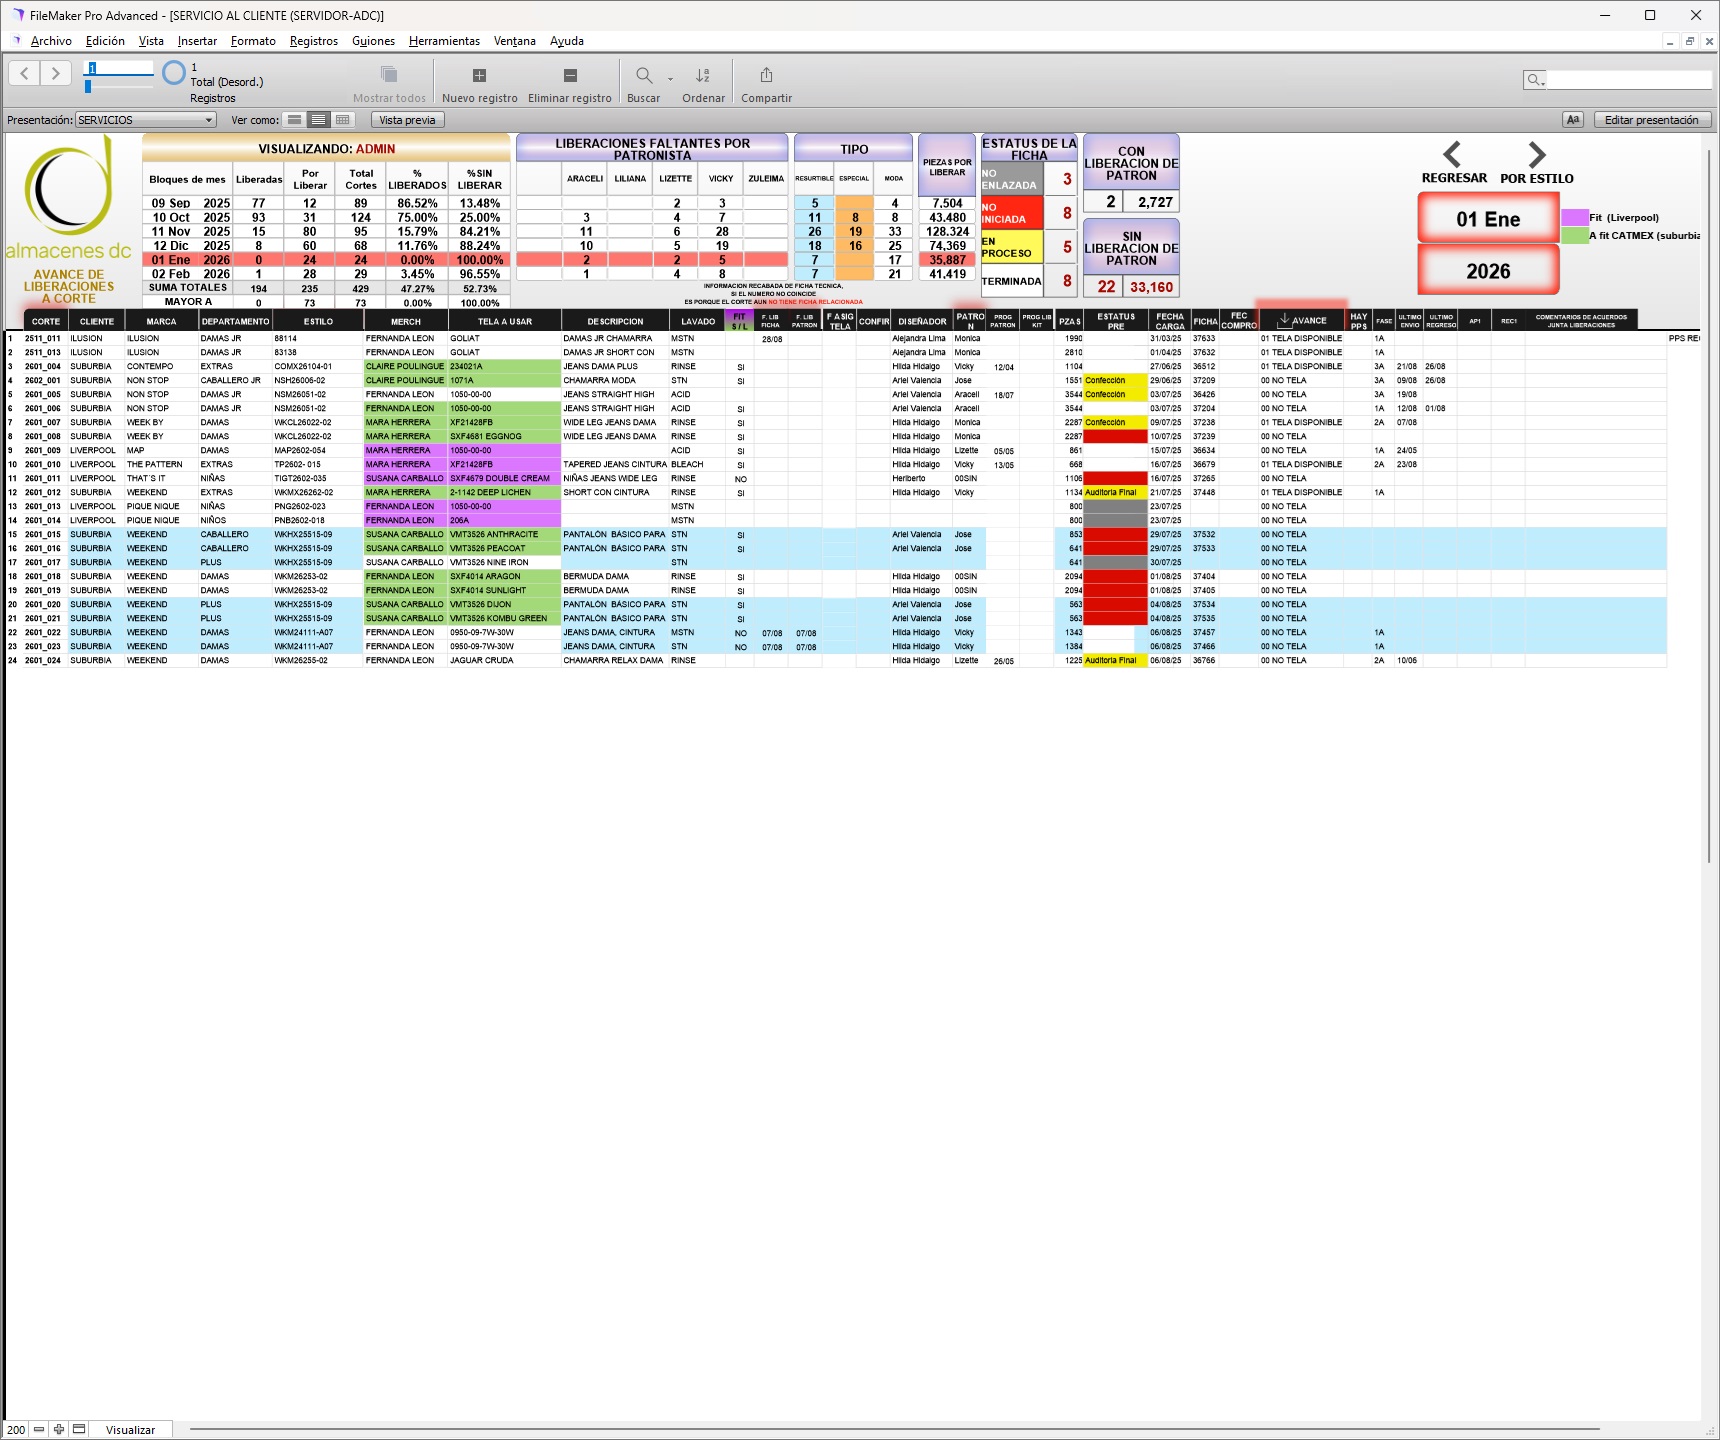The width and height of the screenshot is (1720, 1440).
Task: Switch to table view in Ver como
Action: coord(342,119)
